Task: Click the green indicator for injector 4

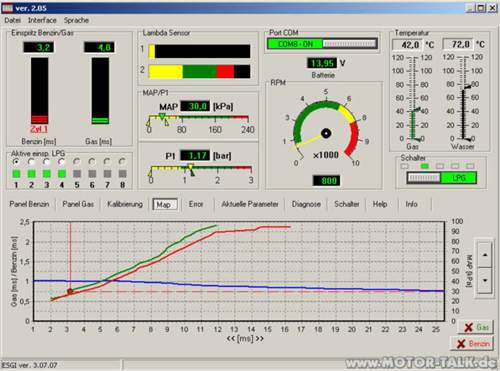Action: [62, 174]
